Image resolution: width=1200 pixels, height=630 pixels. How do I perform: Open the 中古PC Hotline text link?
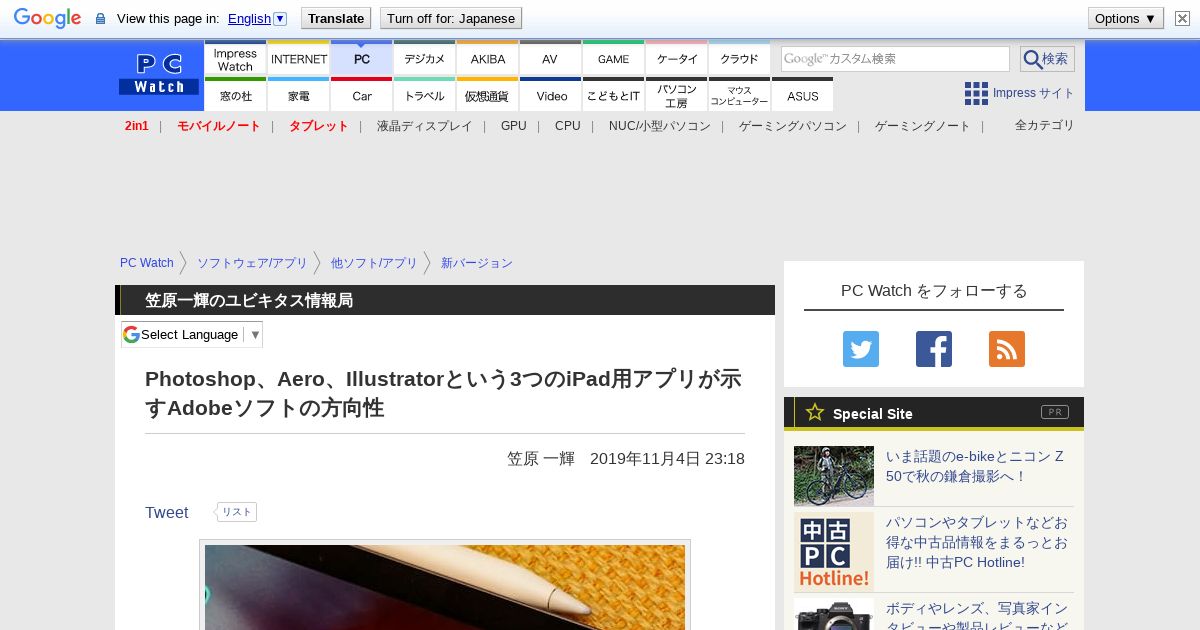(x=977, y=542)
